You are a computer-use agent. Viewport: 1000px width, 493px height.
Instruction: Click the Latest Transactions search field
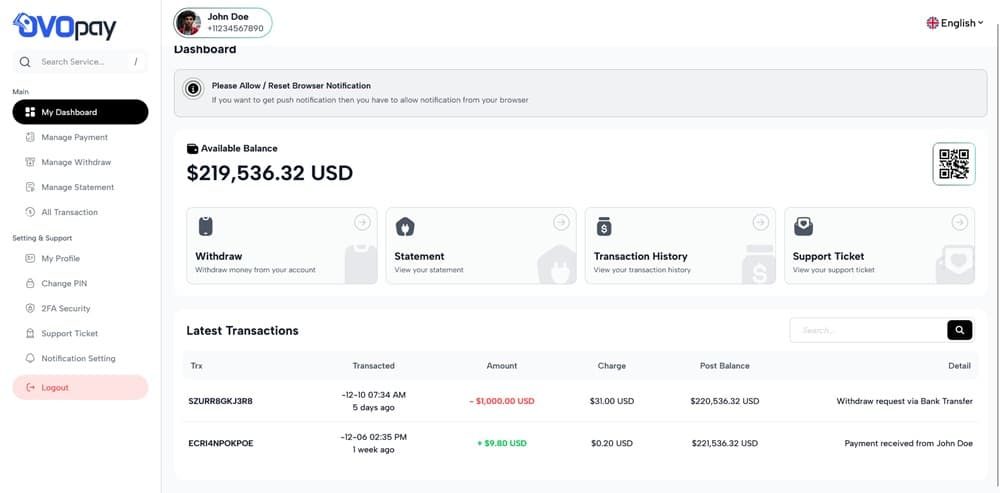click(867, 330)
